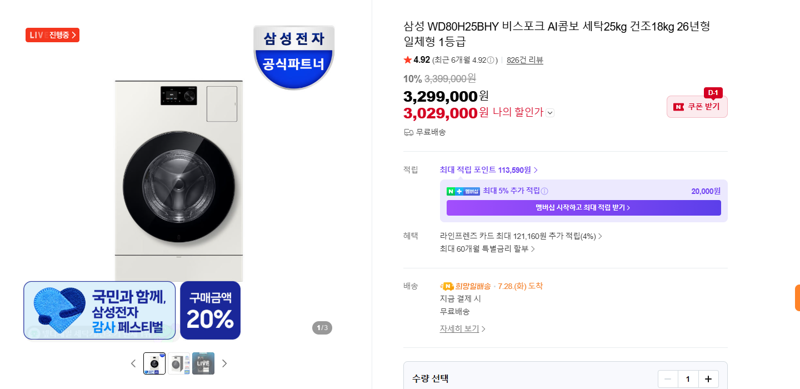Click the LIVE 진행중 badge

pyautogui.click(x=53, y=35)
